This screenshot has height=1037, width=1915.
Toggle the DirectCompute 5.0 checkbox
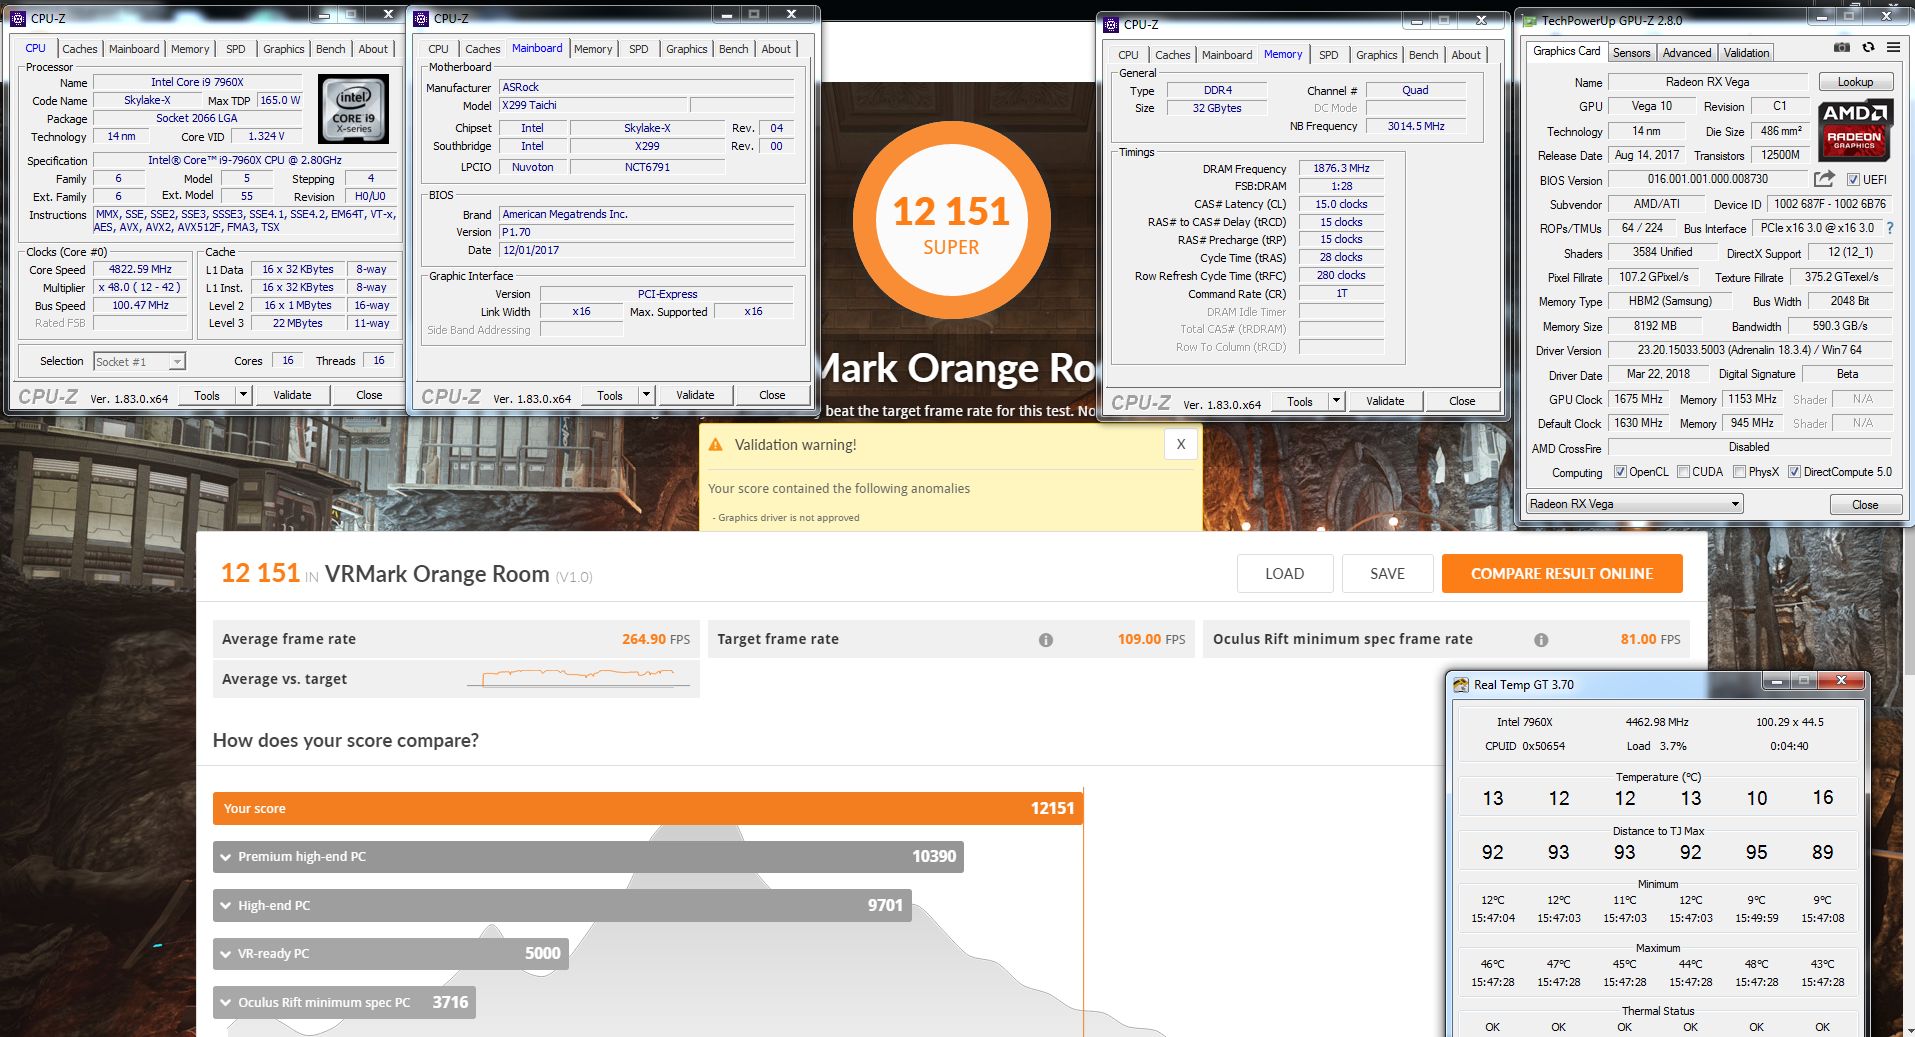1794,472
